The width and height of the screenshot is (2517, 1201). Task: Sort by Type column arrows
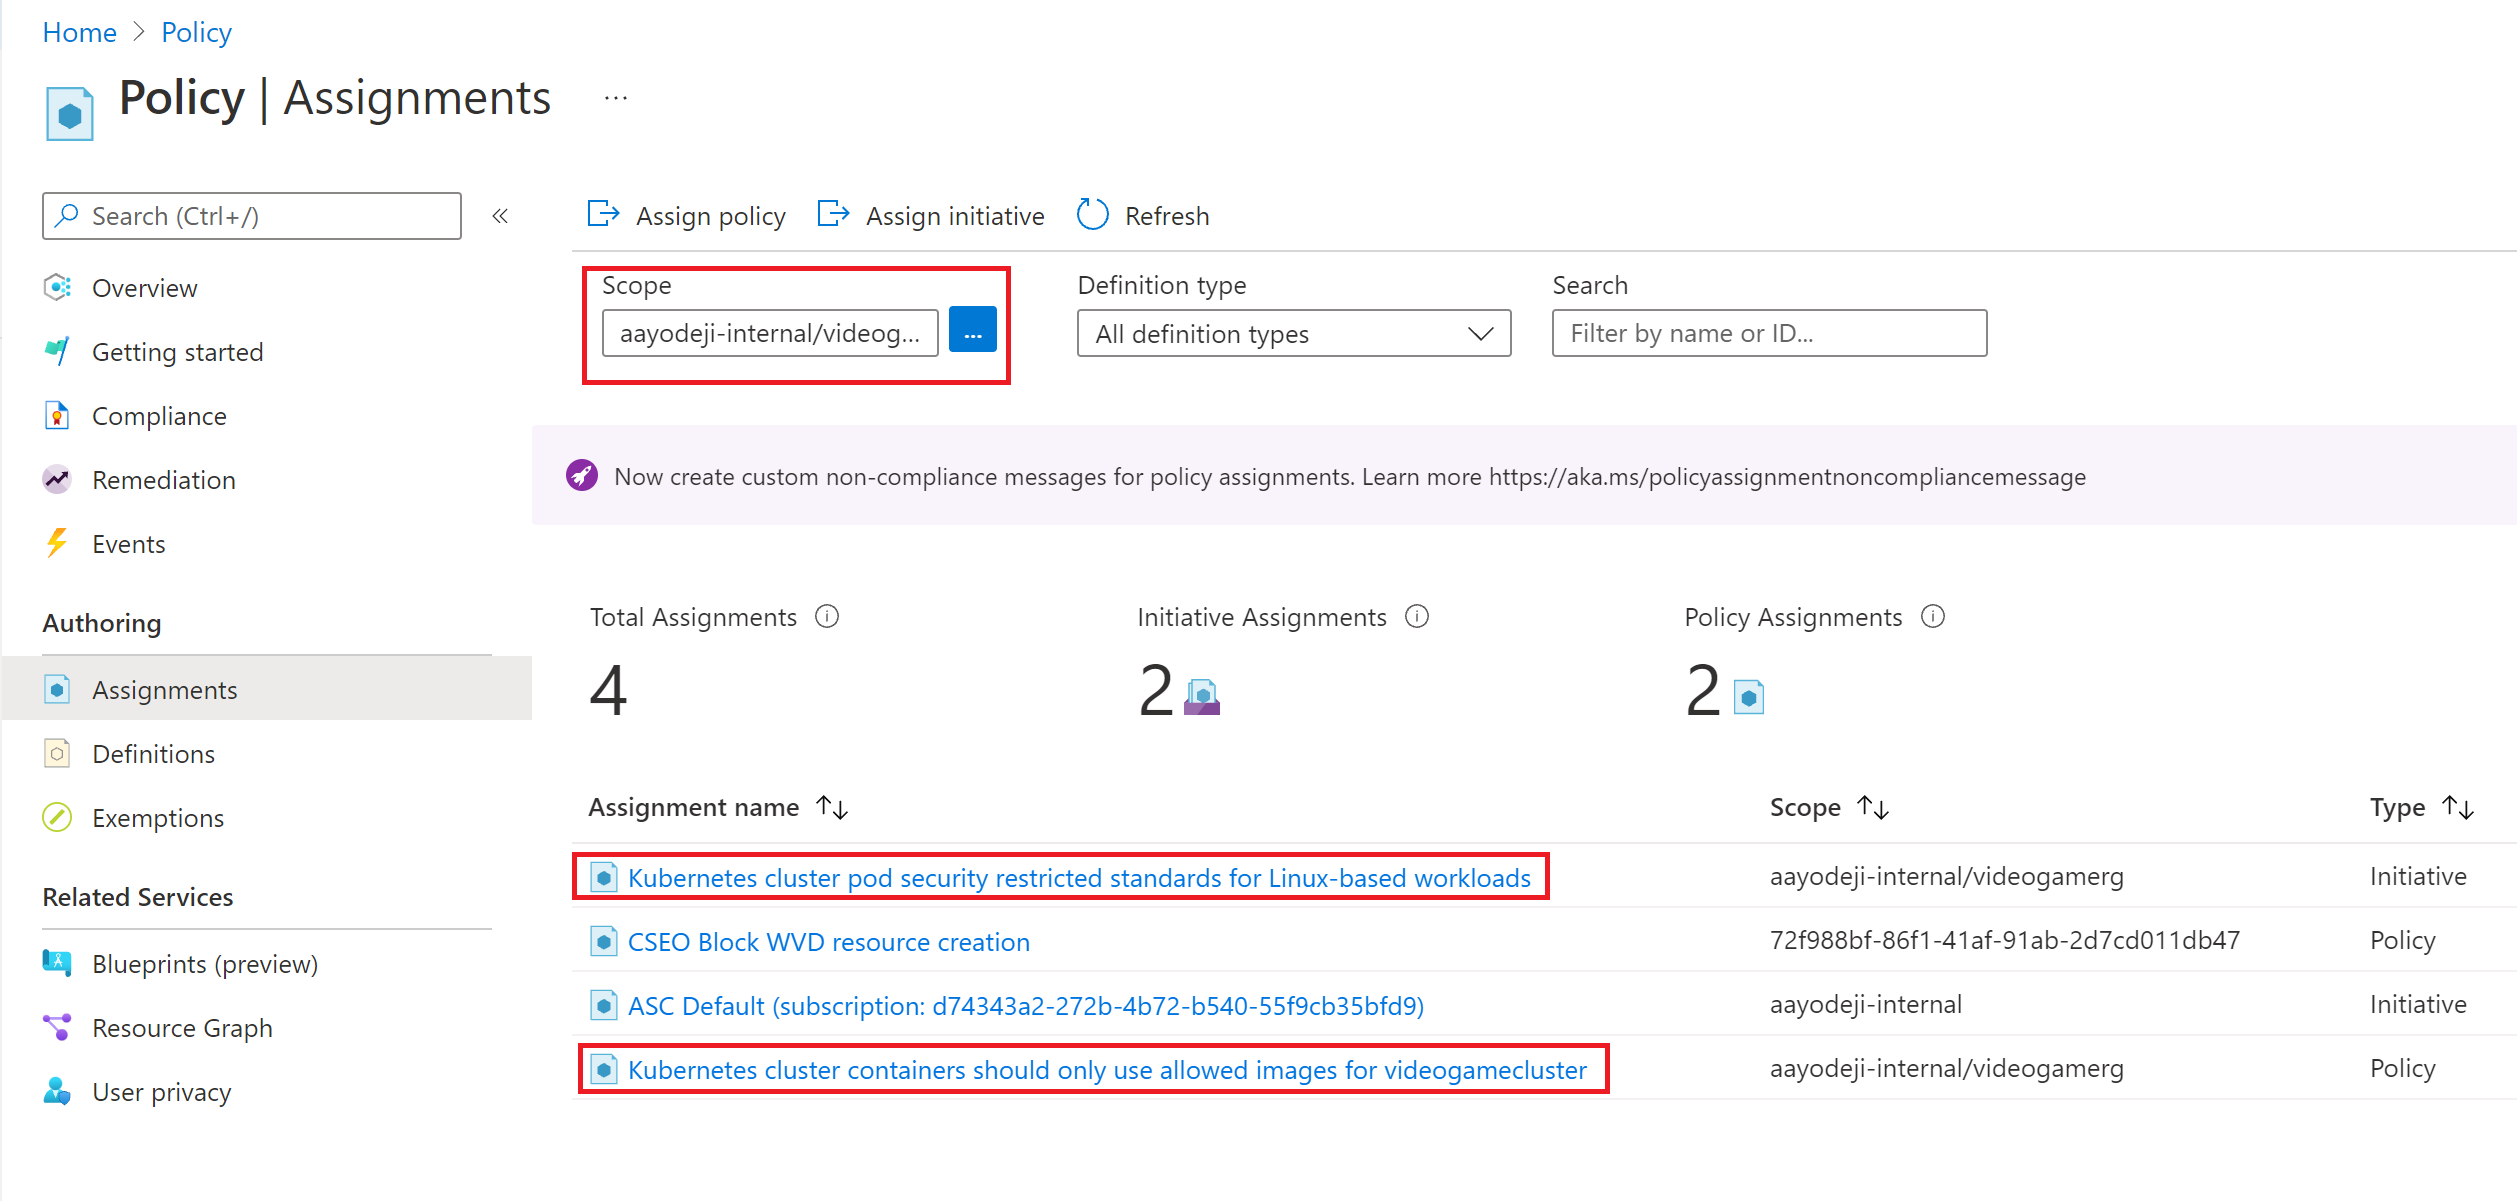(2457, 807)
